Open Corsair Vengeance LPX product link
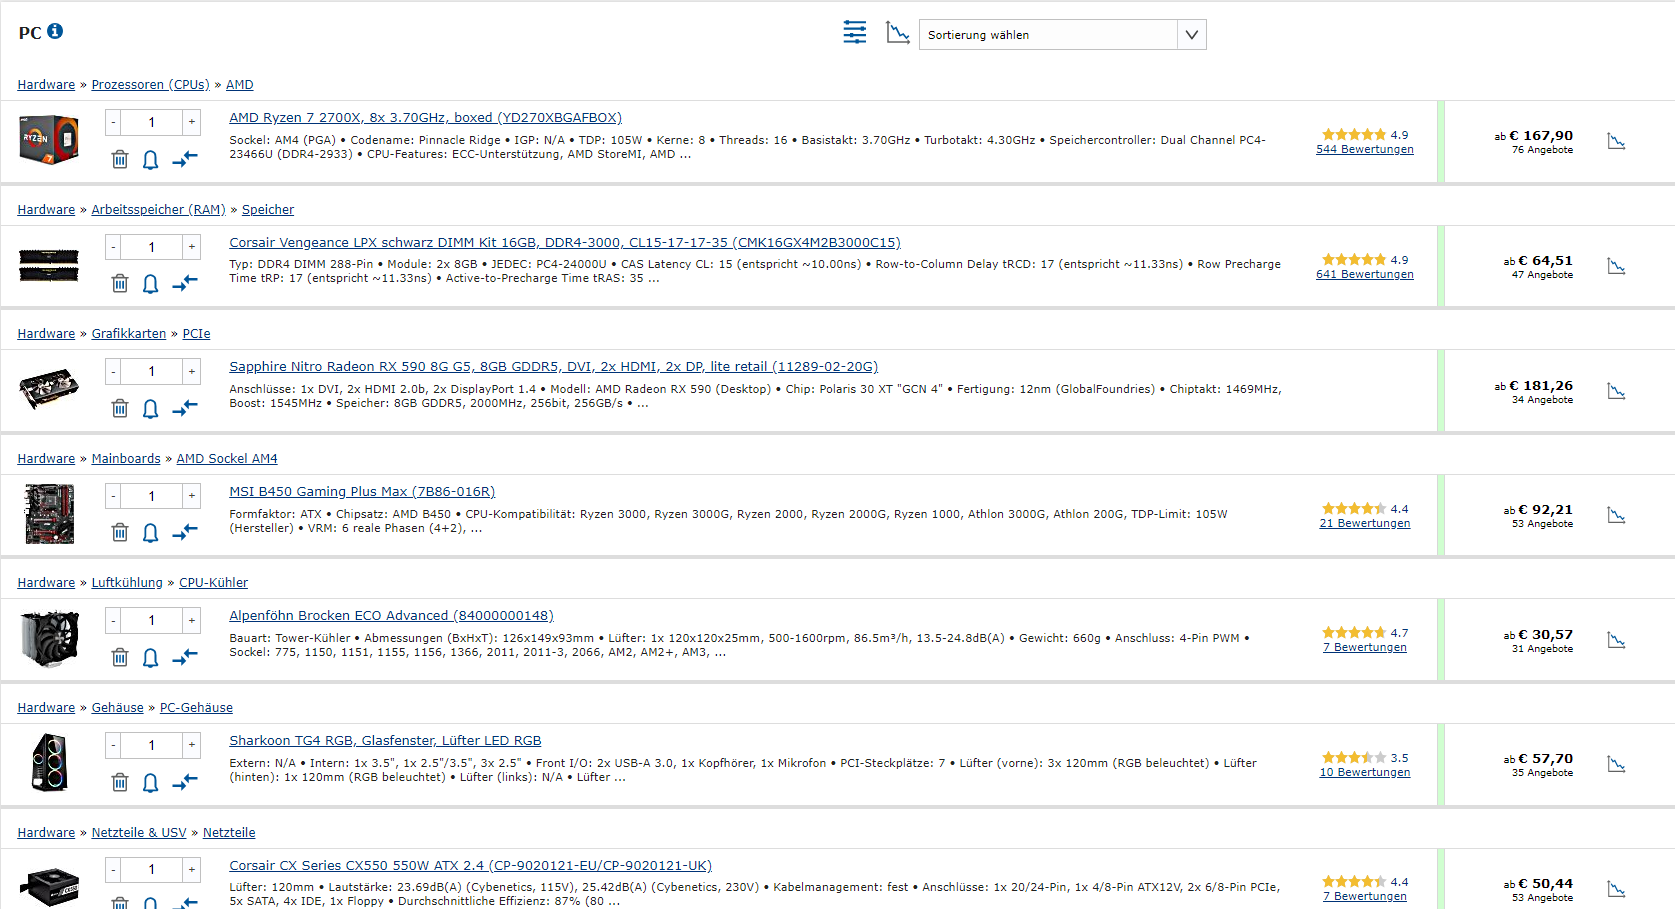This screenshot has height=909, width=1675. [x=565, y=243]
